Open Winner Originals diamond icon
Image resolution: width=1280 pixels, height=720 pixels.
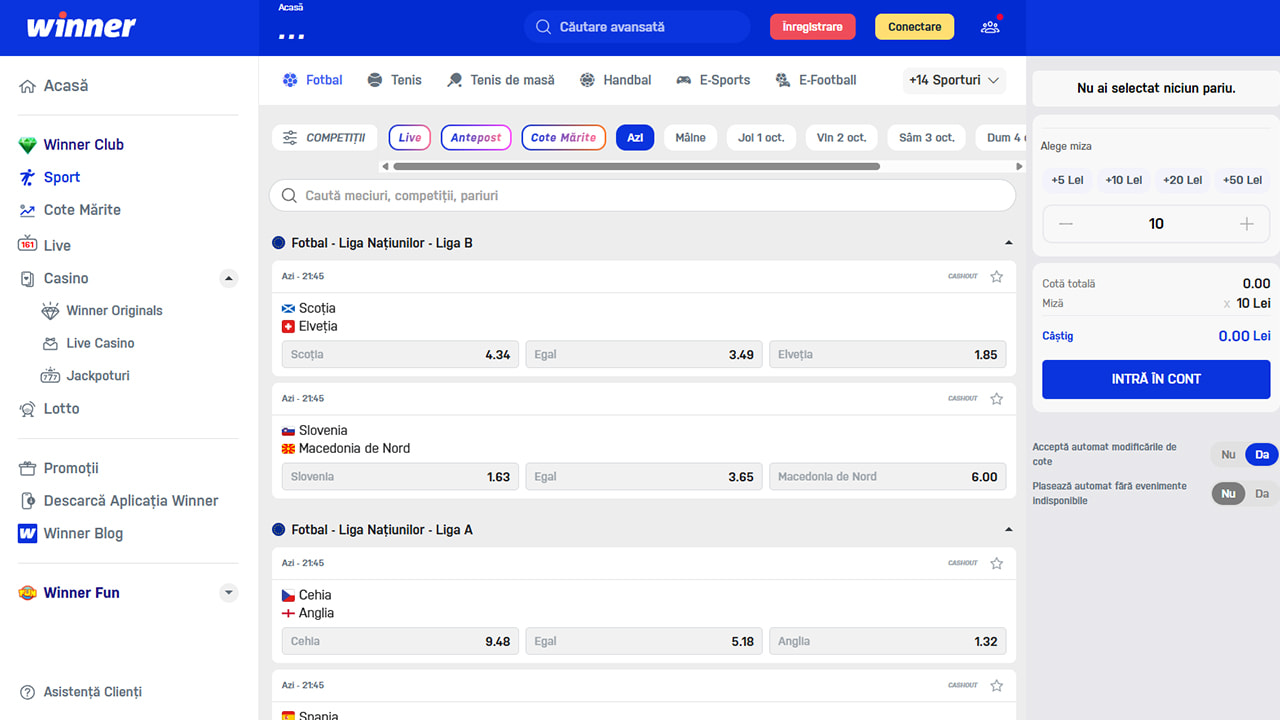50,311
